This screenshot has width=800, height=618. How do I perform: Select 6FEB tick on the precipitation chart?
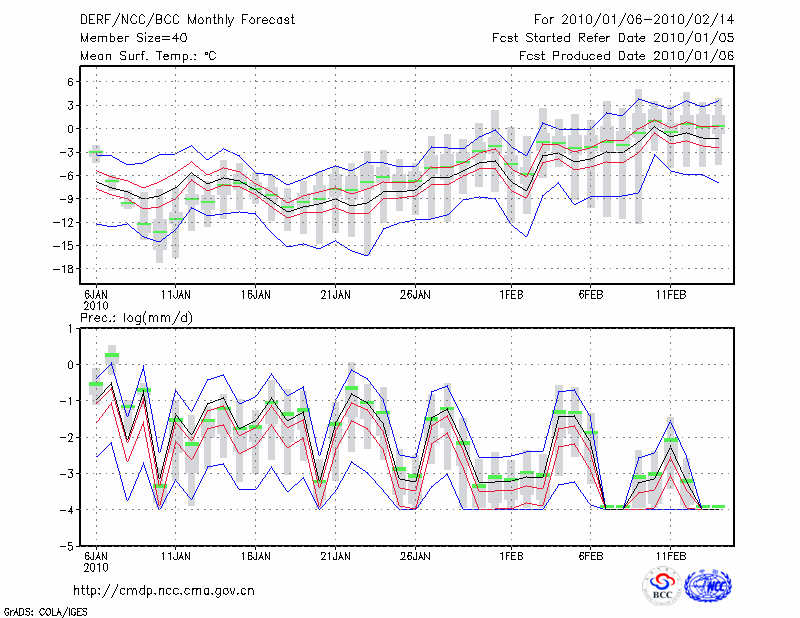[589, 555]
